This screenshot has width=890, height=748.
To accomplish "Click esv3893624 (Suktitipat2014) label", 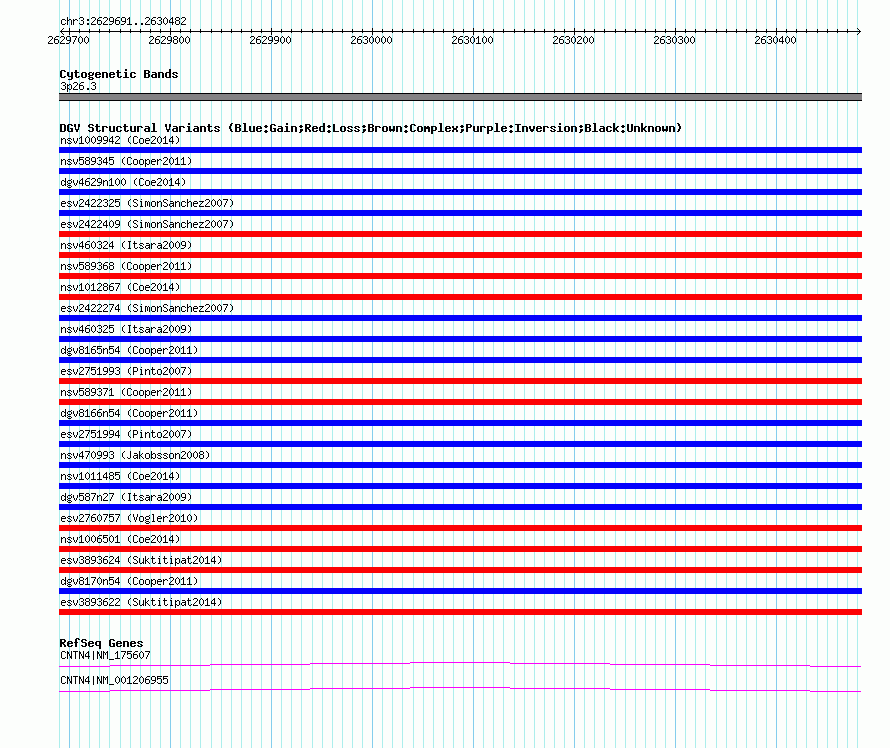I will click(x=141, y=560).
